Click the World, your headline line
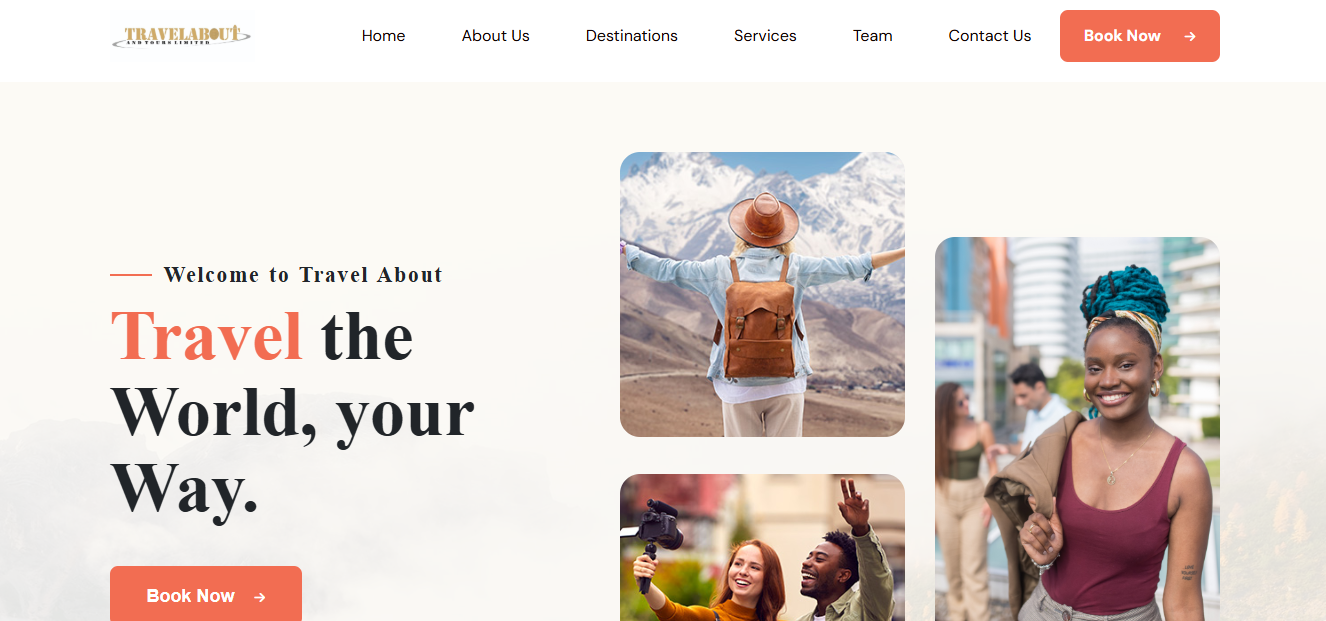This screenshot has width=1326, height=621. pyautogui.click(x=292, y=412)
